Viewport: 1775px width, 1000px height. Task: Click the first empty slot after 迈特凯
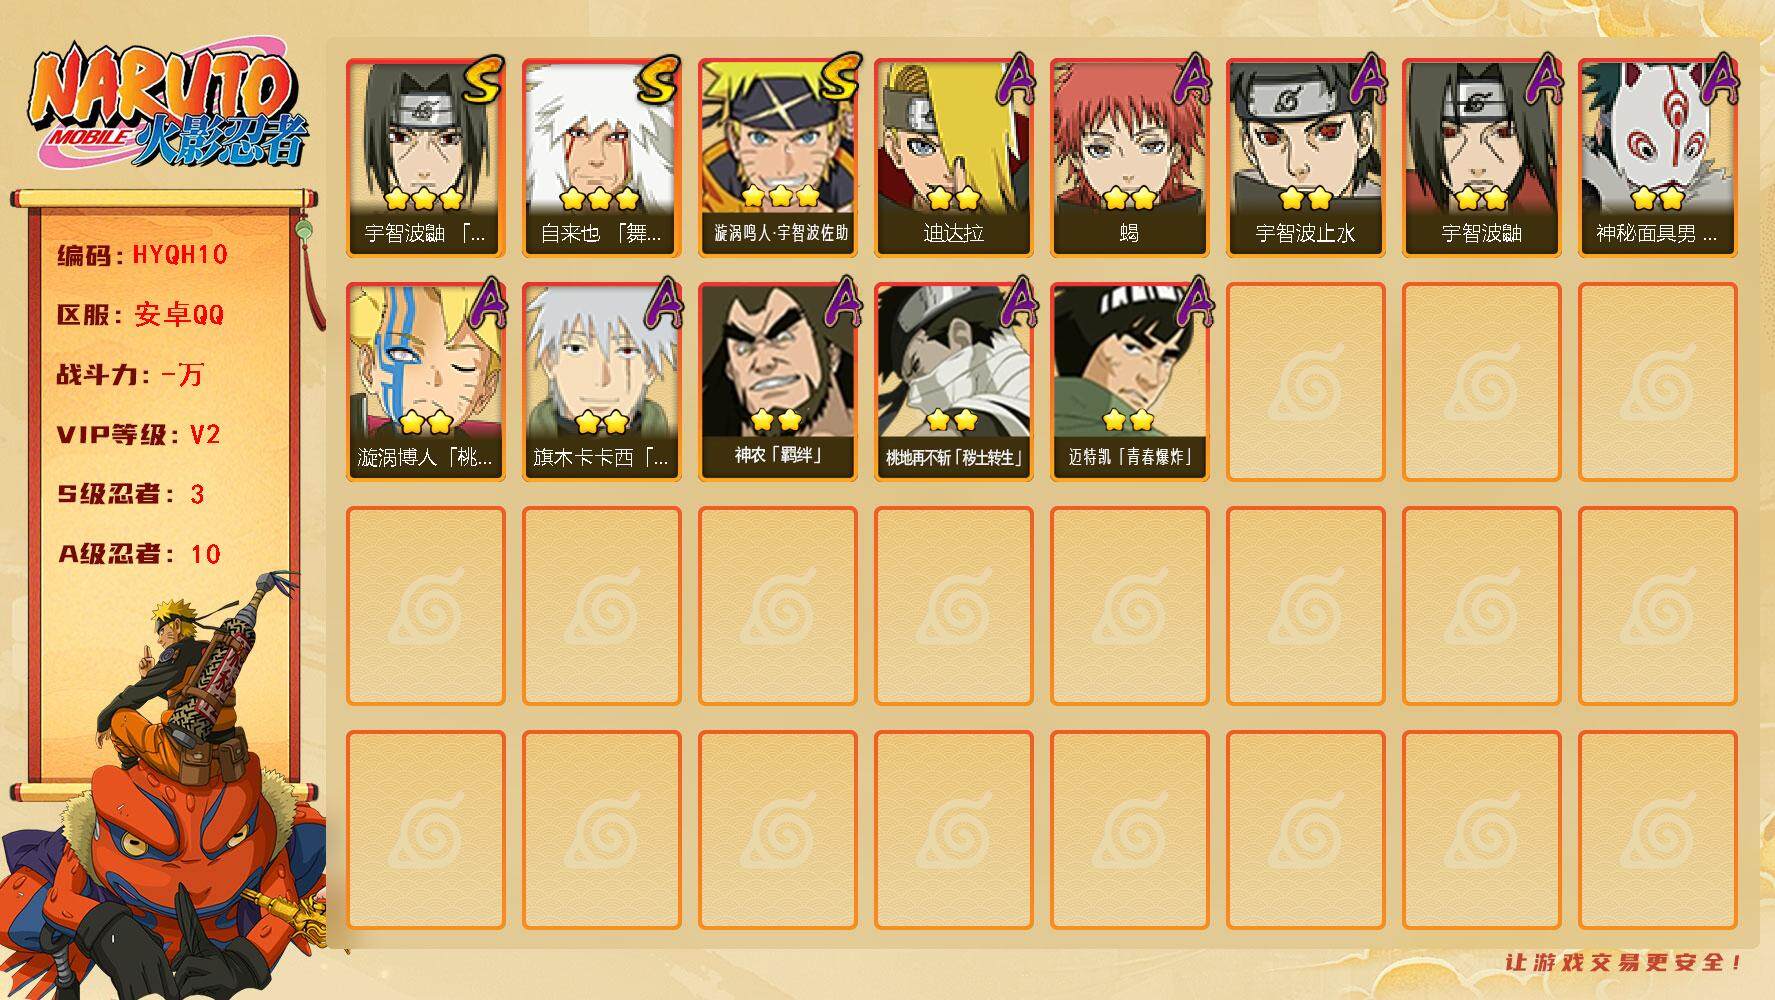coord(1305,382)
